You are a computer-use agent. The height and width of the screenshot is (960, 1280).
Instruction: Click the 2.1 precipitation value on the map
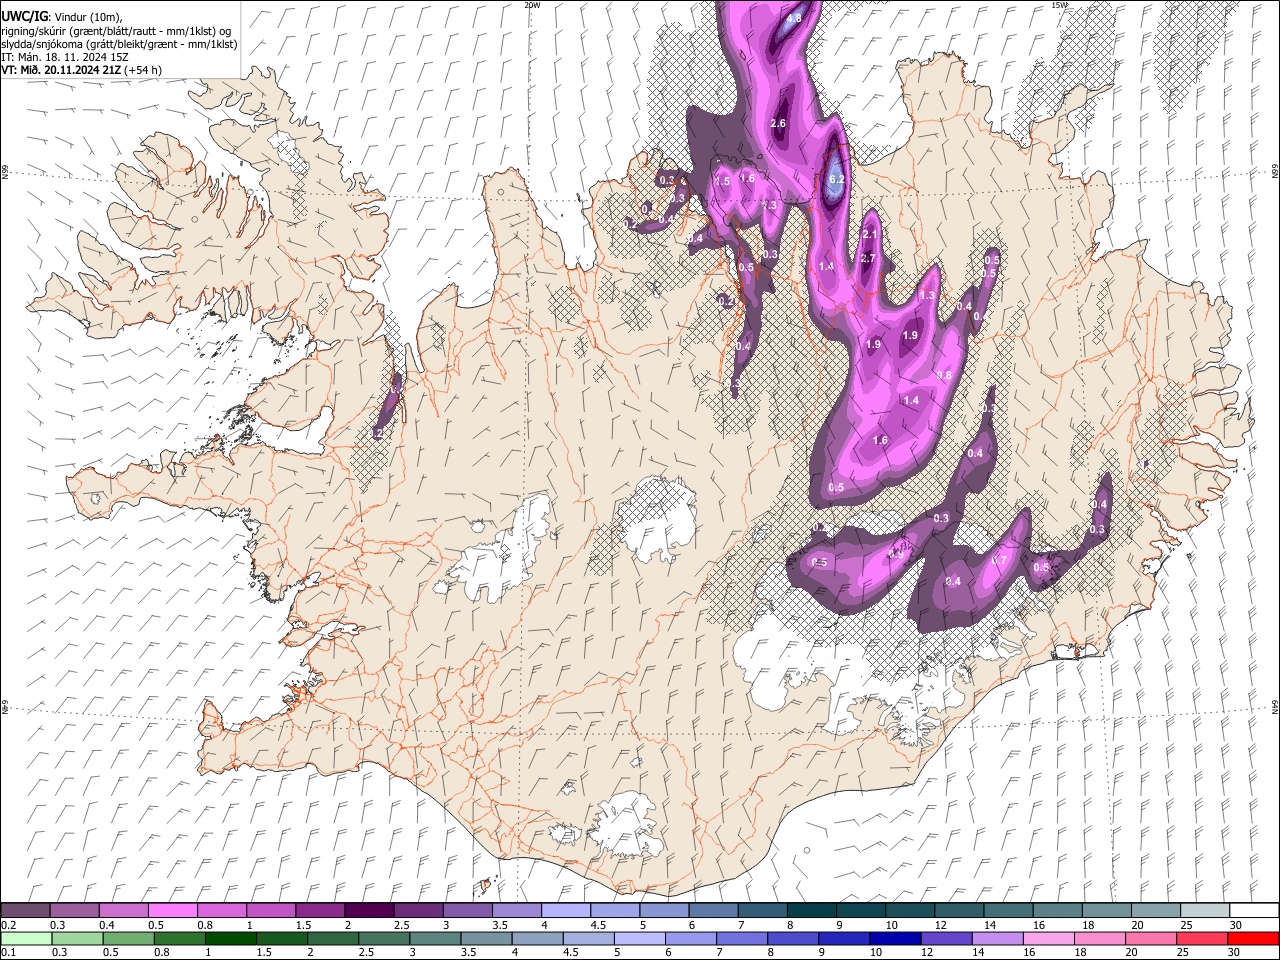869,234
